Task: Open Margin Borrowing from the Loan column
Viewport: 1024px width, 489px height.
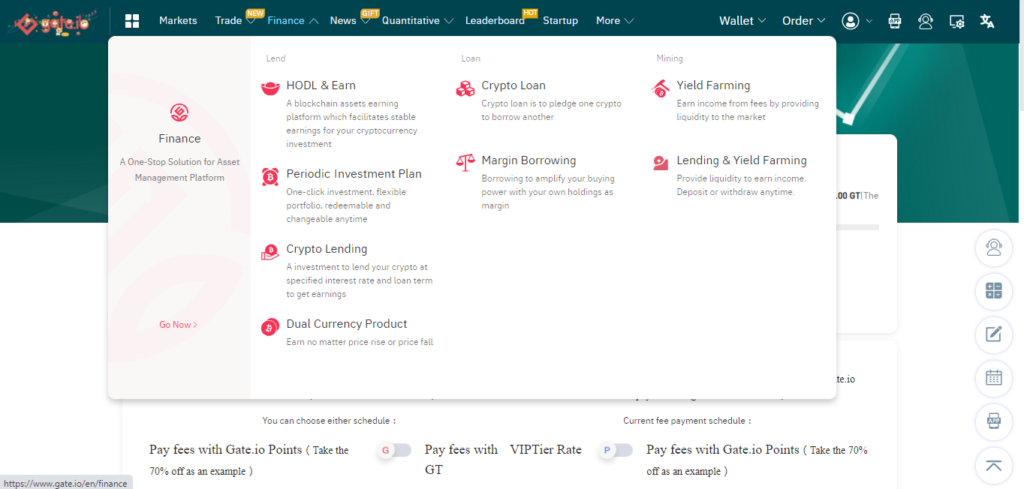Action: [x=529, y=161]
